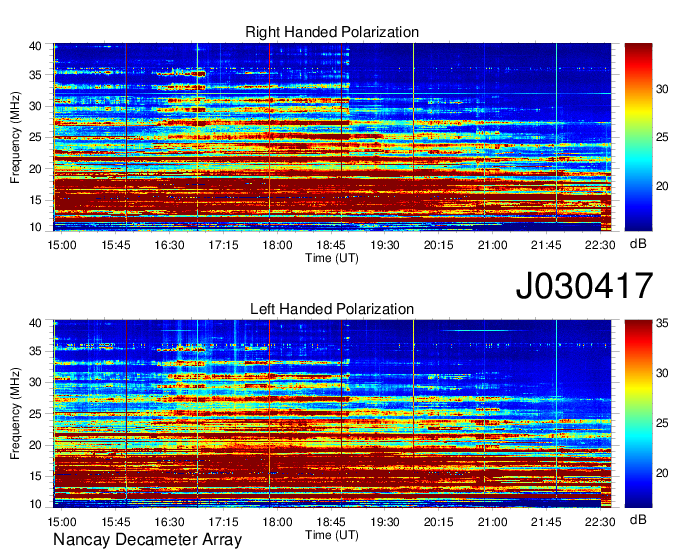Click the Time (UT) label under the top plot
The height and width of the screenshot is (552, 680).
click(x=332, y=258)
